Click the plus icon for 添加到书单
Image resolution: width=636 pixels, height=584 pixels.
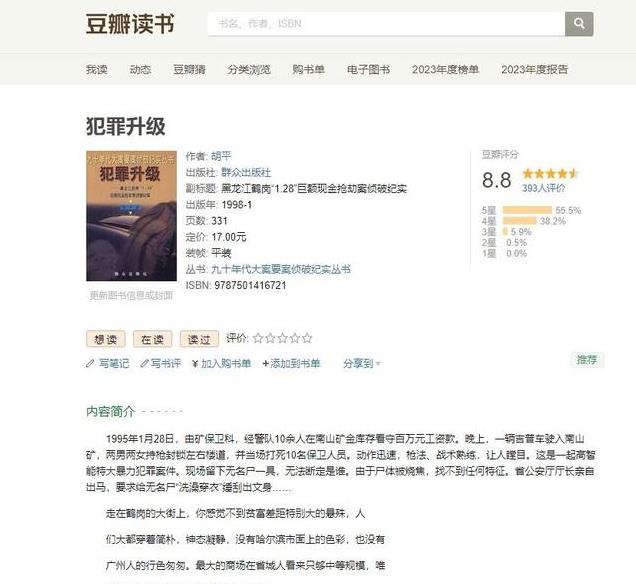(x=266, y=364)
